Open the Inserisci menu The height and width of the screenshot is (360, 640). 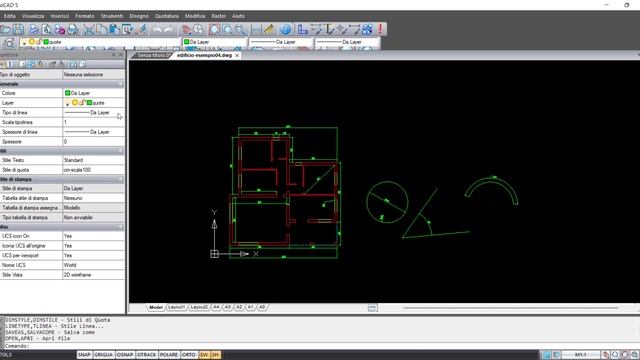pyautogui.click(x=60, y=16)
